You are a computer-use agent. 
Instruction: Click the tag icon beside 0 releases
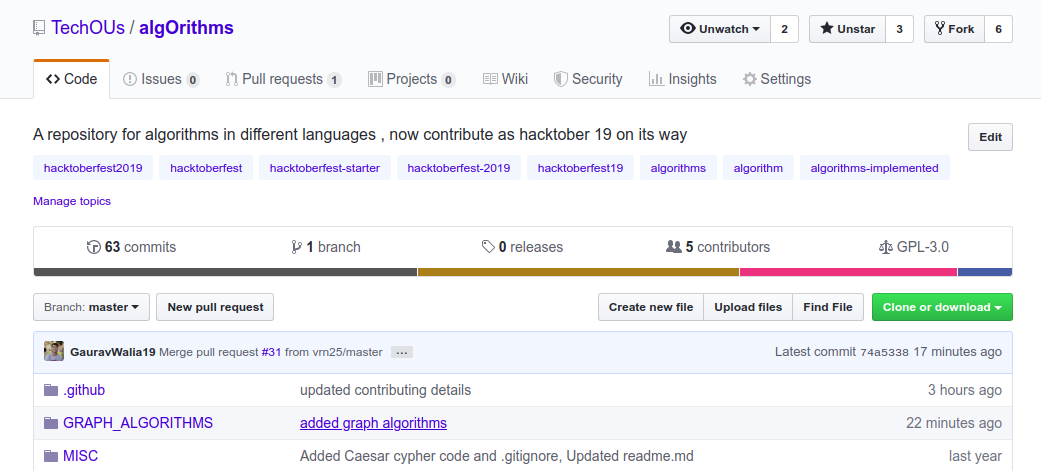point(488,247)
